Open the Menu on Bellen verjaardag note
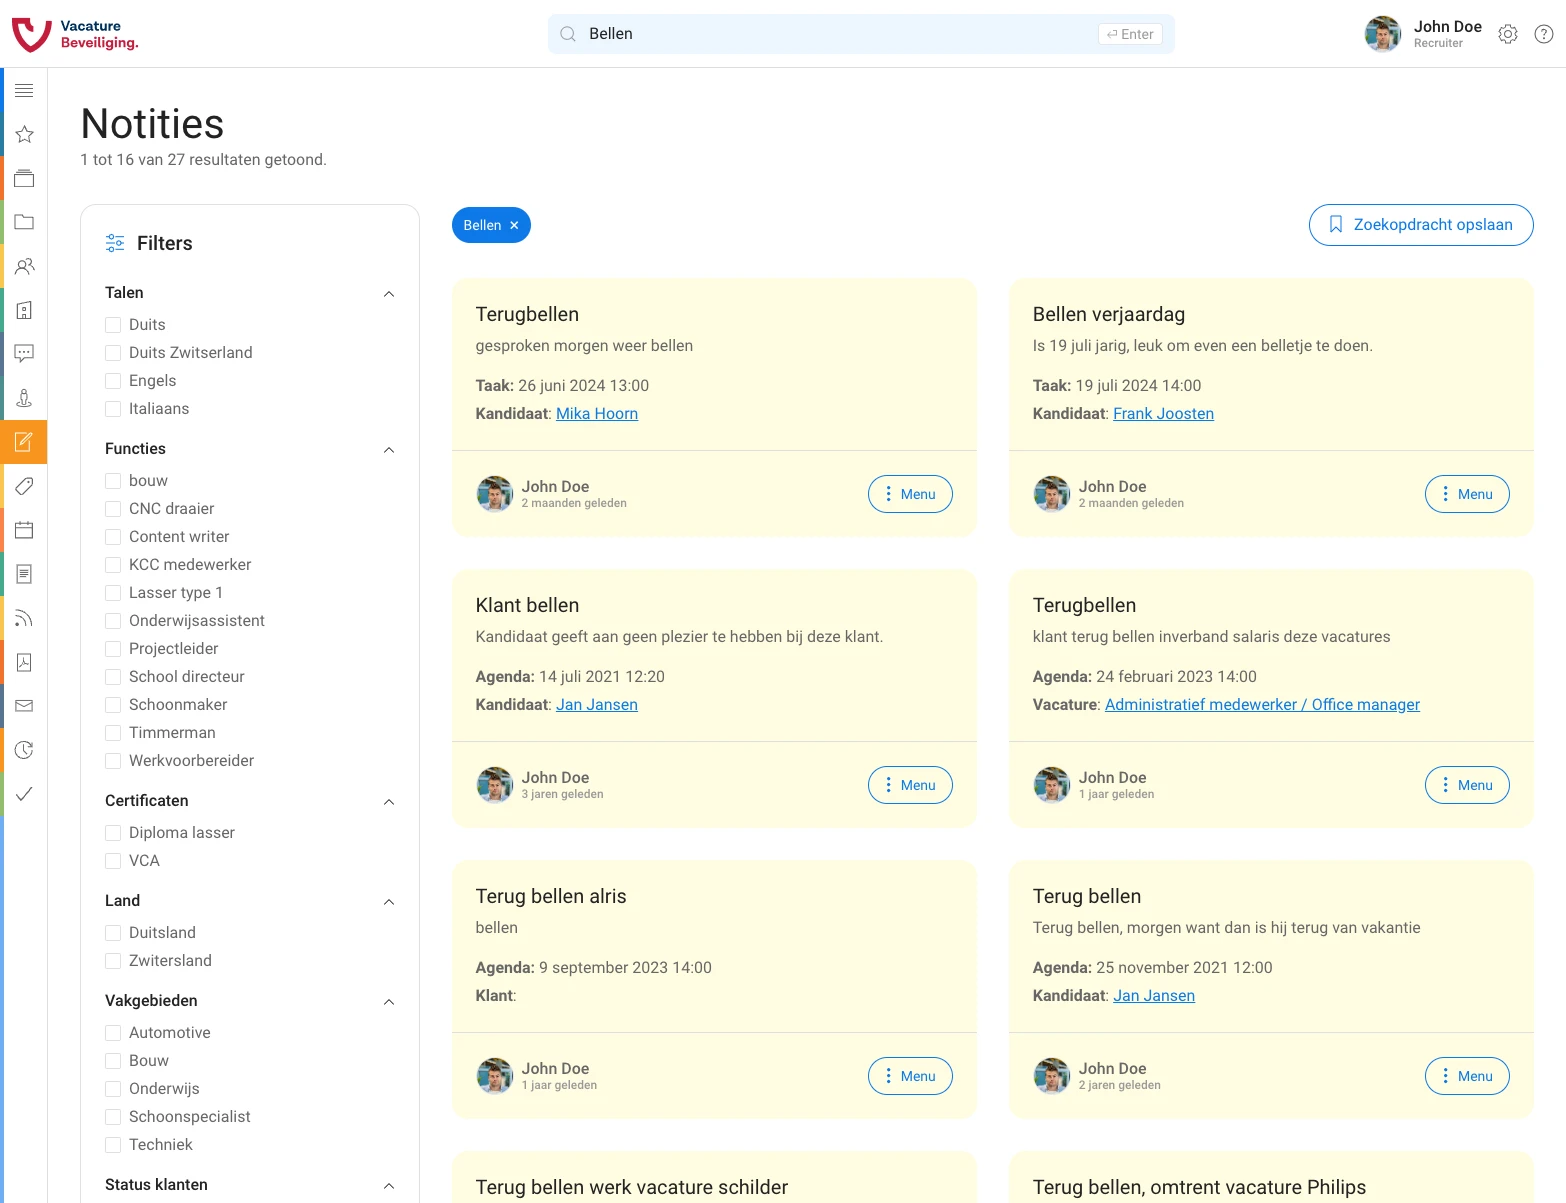1566x1203 pixels. (x=1467, y=493)
